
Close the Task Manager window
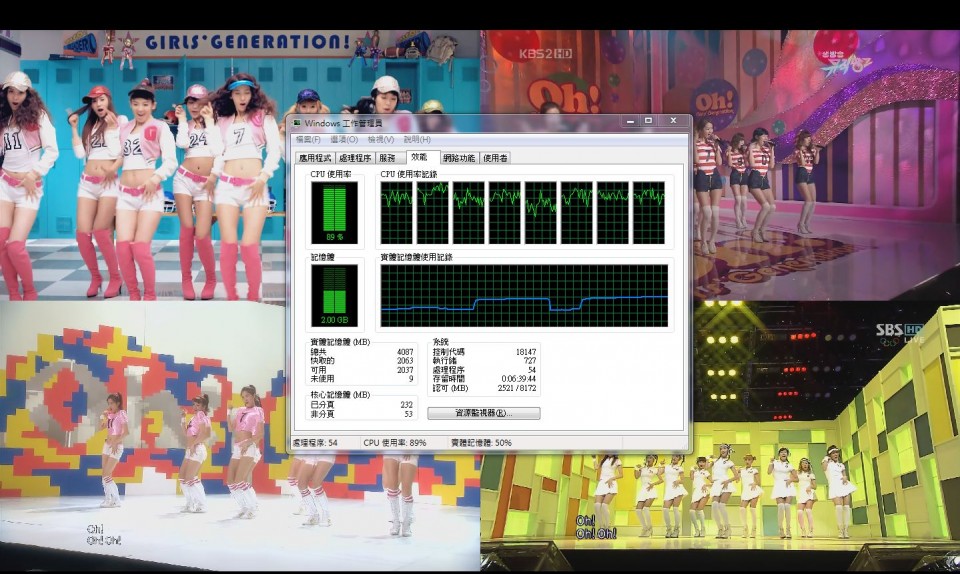tap(673, 121)
